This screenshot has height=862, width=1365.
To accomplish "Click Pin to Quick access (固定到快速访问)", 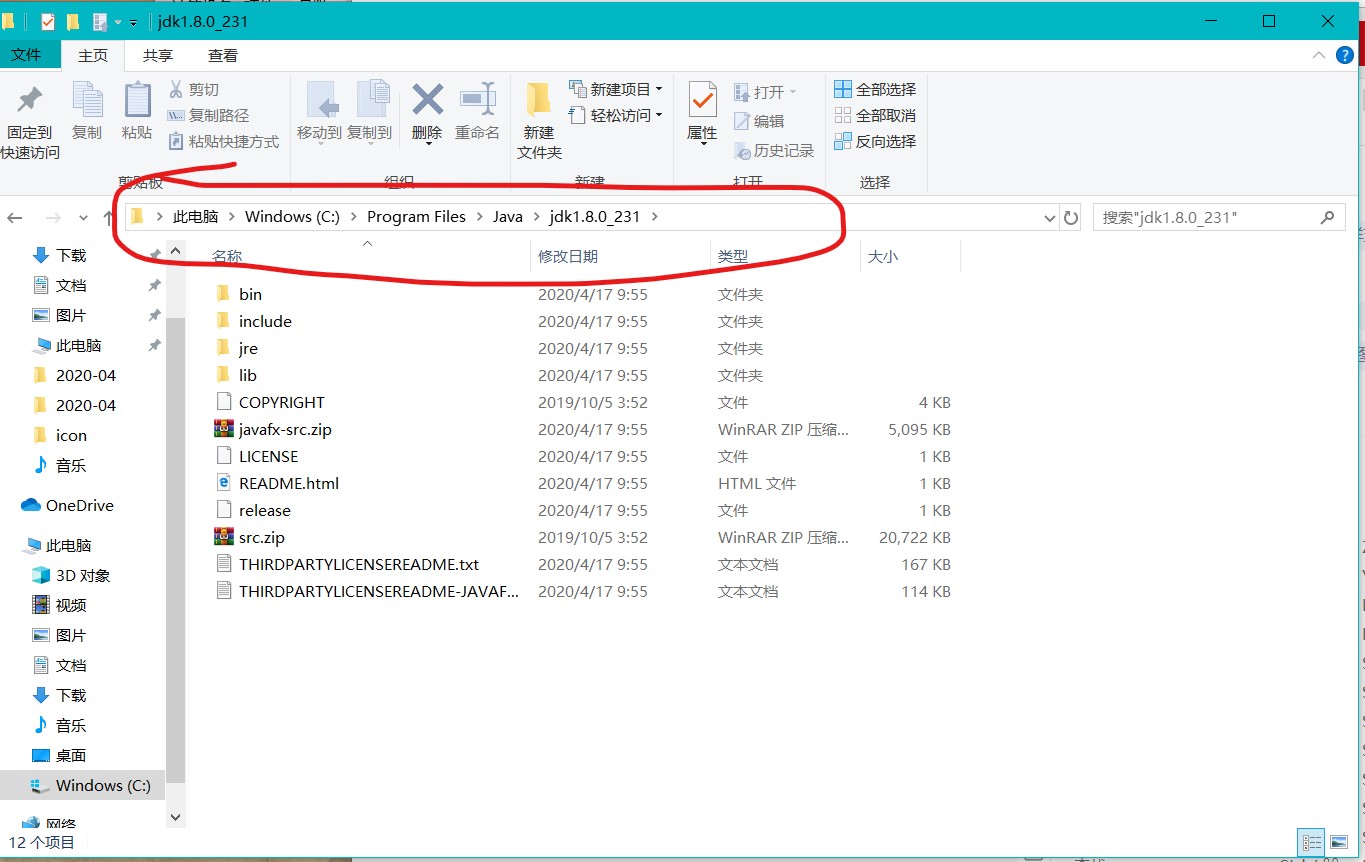I will 30,122.
